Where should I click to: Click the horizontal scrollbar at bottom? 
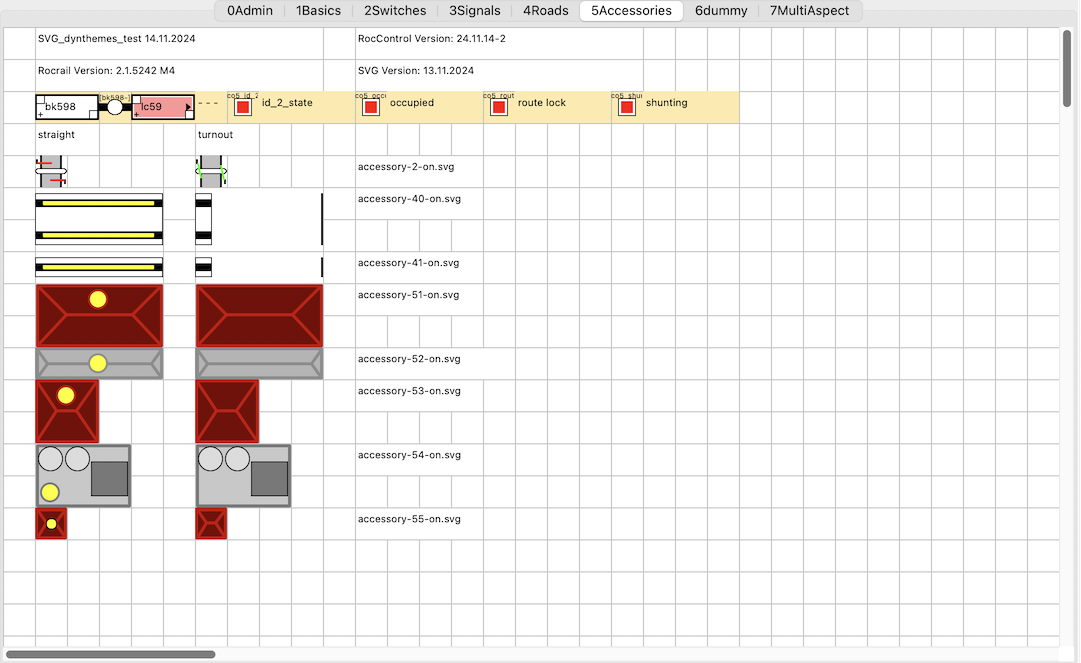point(110,654)
